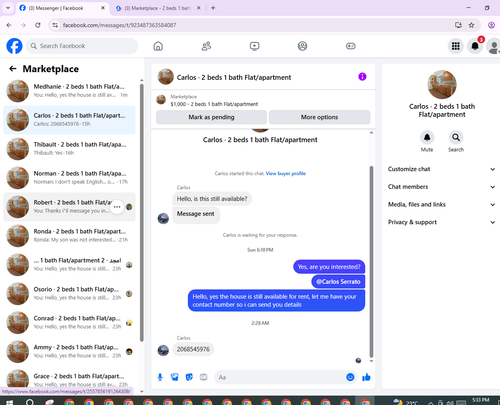Attach a photo with image icon
This screenshot has width=500, height=405.
174,377
